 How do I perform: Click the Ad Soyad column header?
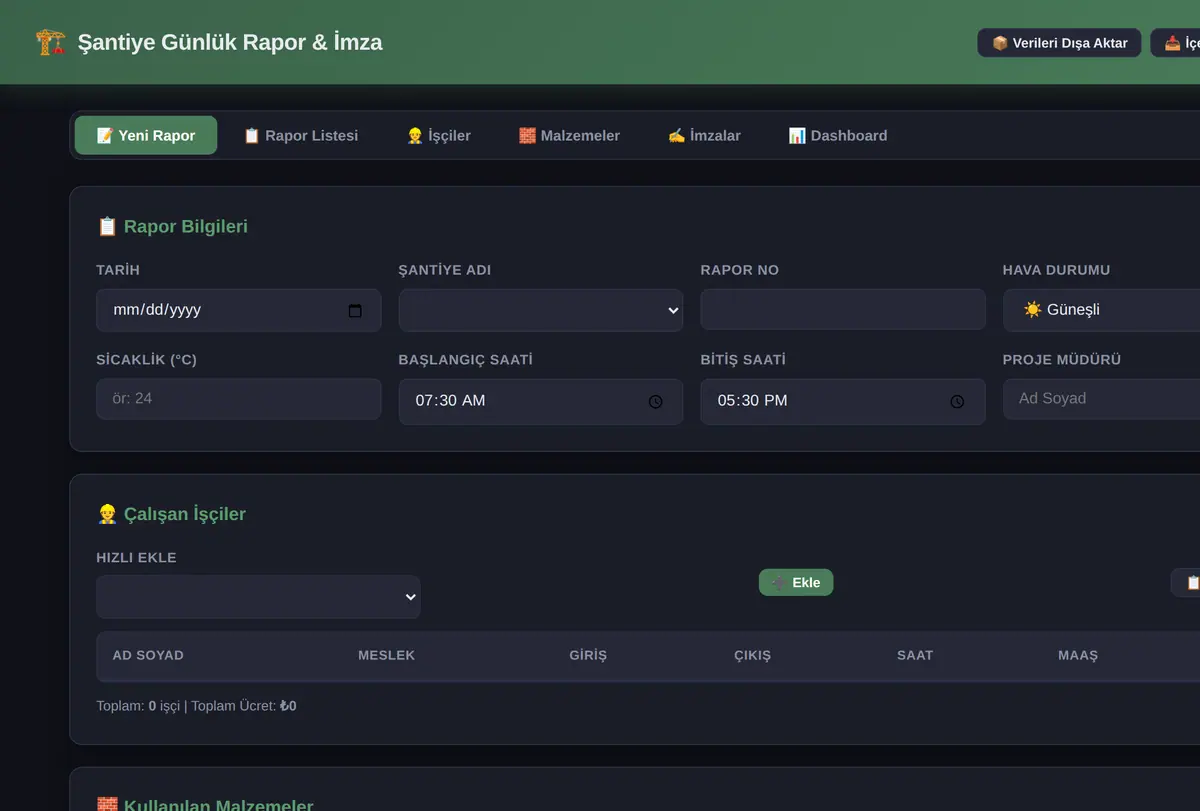pyautogui.click(x=148, y=656)
